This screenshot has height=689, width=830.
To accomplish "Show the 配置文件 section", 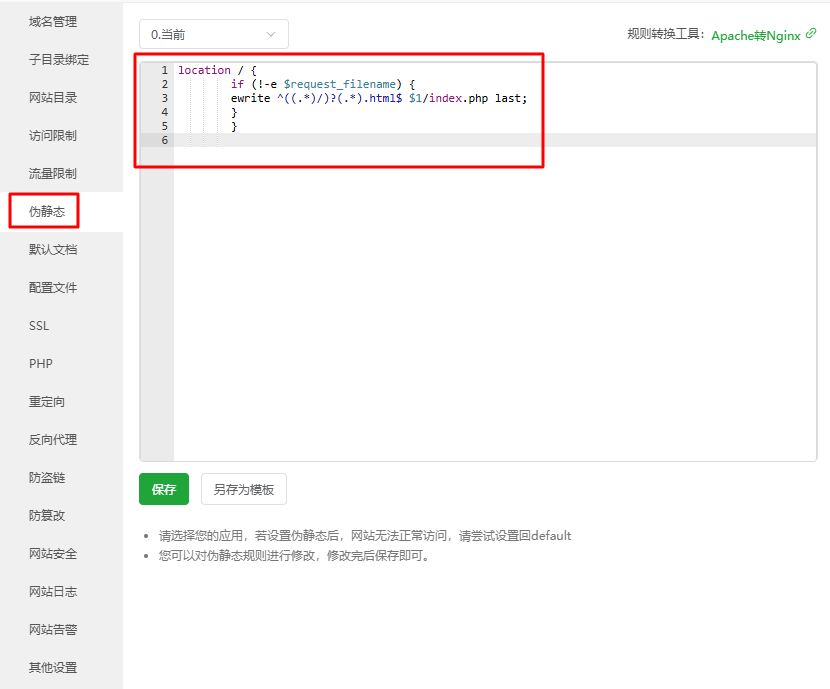I will click(53, 287).
